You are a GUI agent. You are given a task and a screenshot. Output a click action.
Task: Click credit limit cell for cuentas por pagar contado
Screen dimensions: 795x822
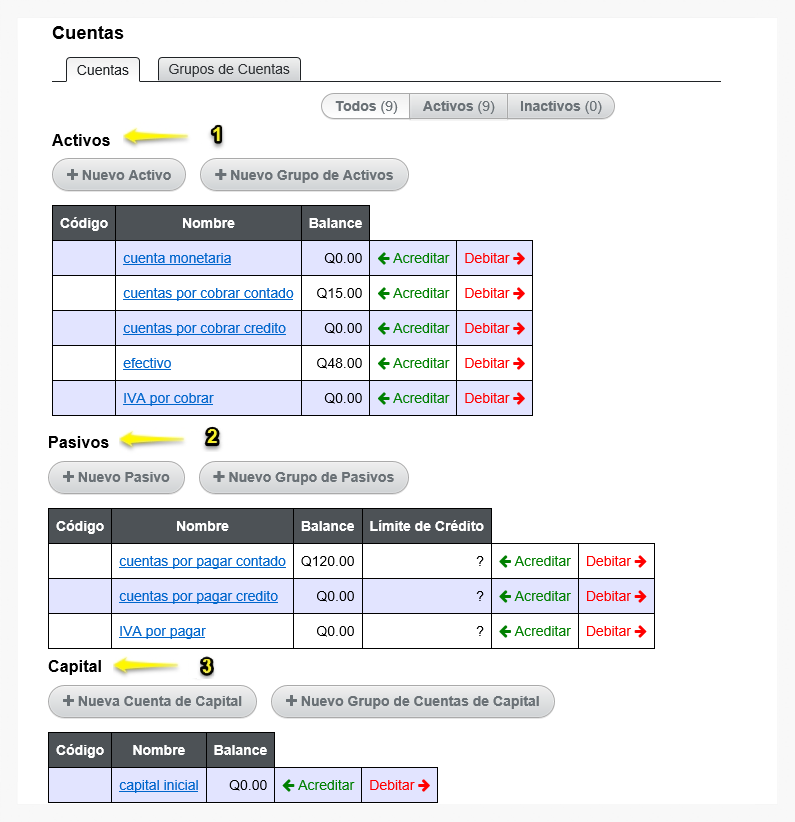[x=427, y=561]
